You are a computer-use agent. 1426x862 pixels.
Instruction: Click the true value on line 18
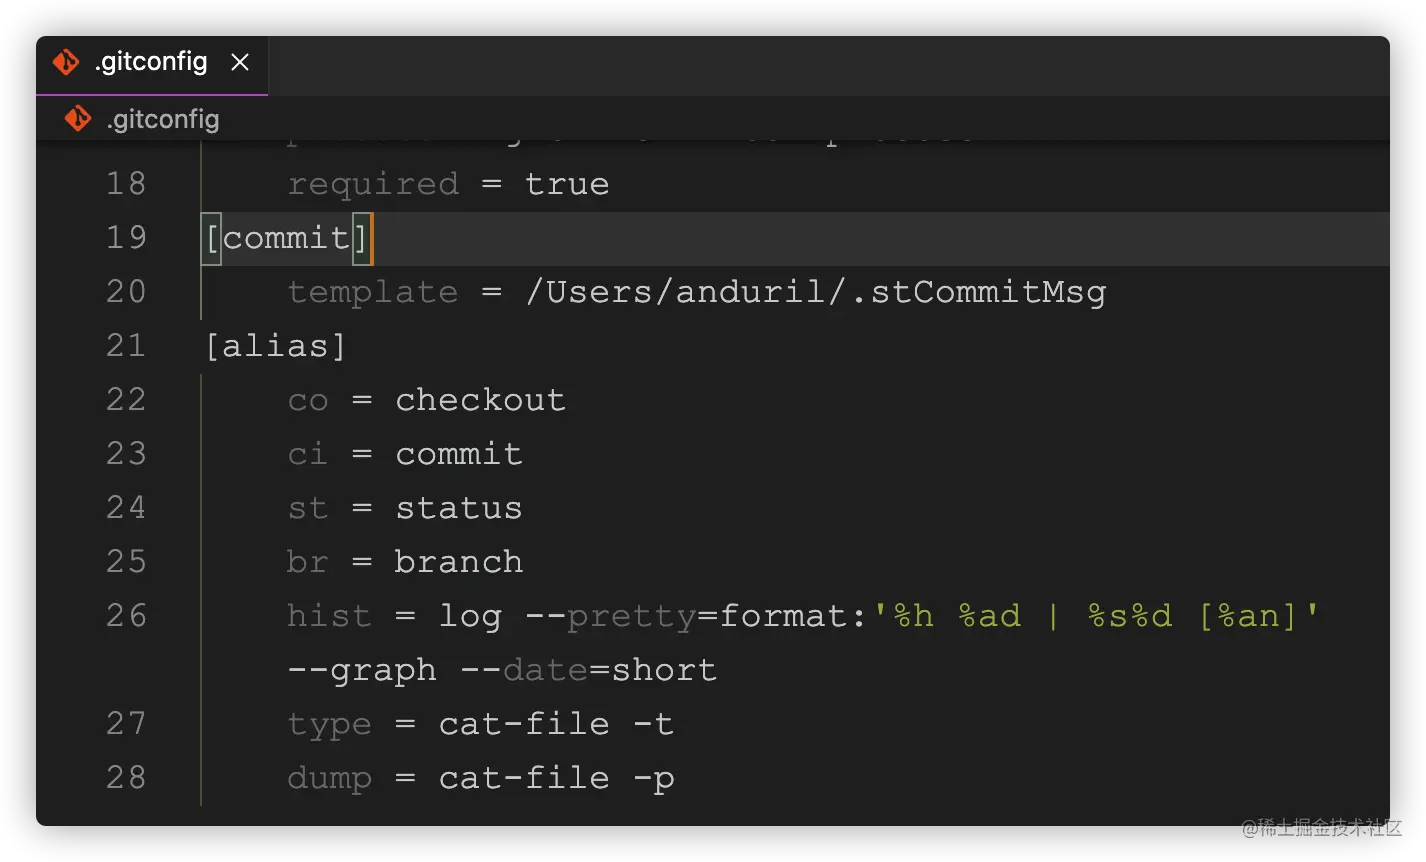pos(567,184)
